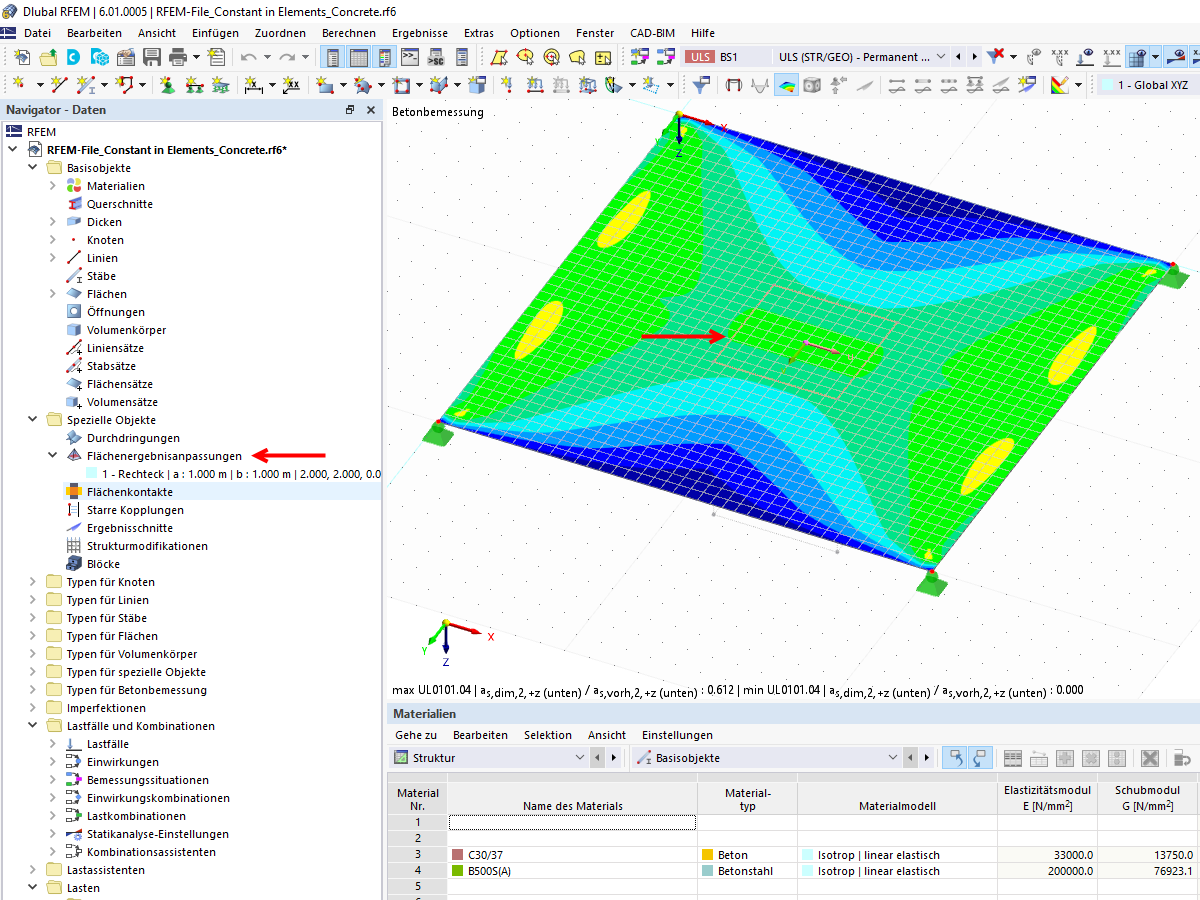This screenshot has width=1200, height=900.
Task: Open the Berechnen menu
Action: 348,32
